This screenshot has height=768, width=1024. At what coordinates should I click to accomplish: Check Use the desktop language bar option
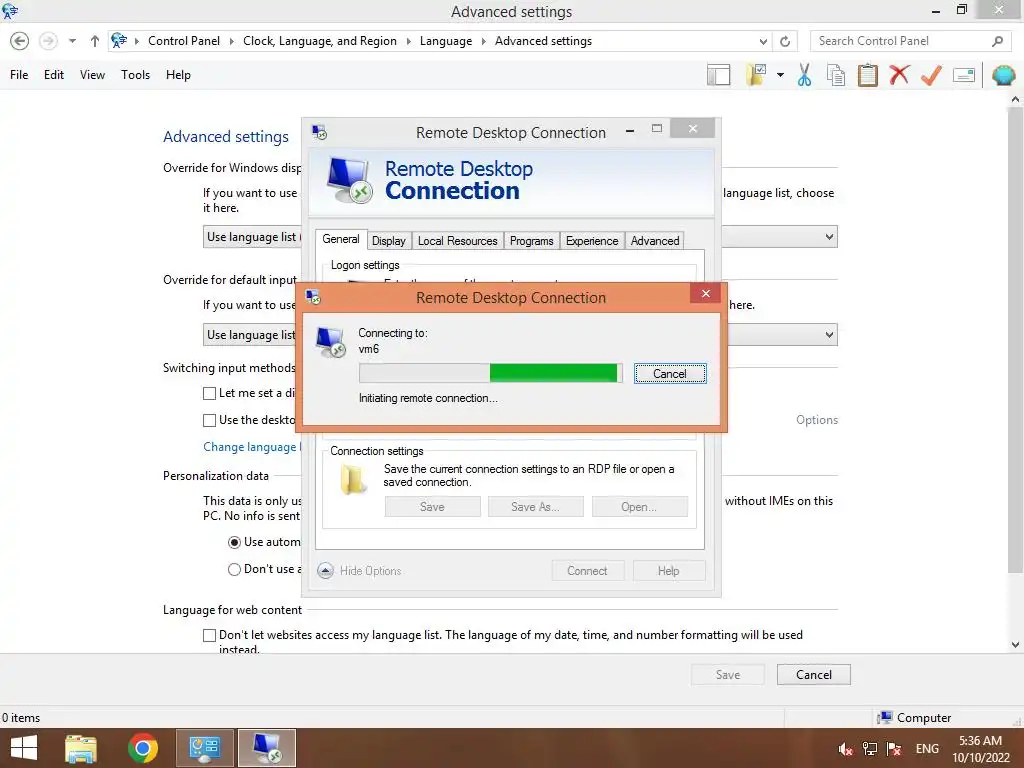point(210,421)
